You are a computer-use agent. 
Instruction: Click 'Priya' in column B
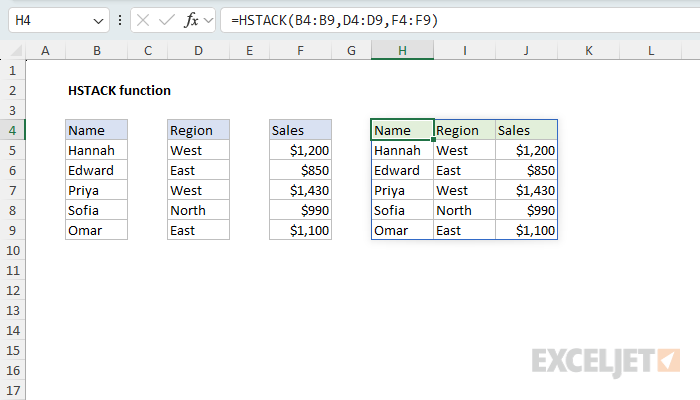(x=96, y=191)
